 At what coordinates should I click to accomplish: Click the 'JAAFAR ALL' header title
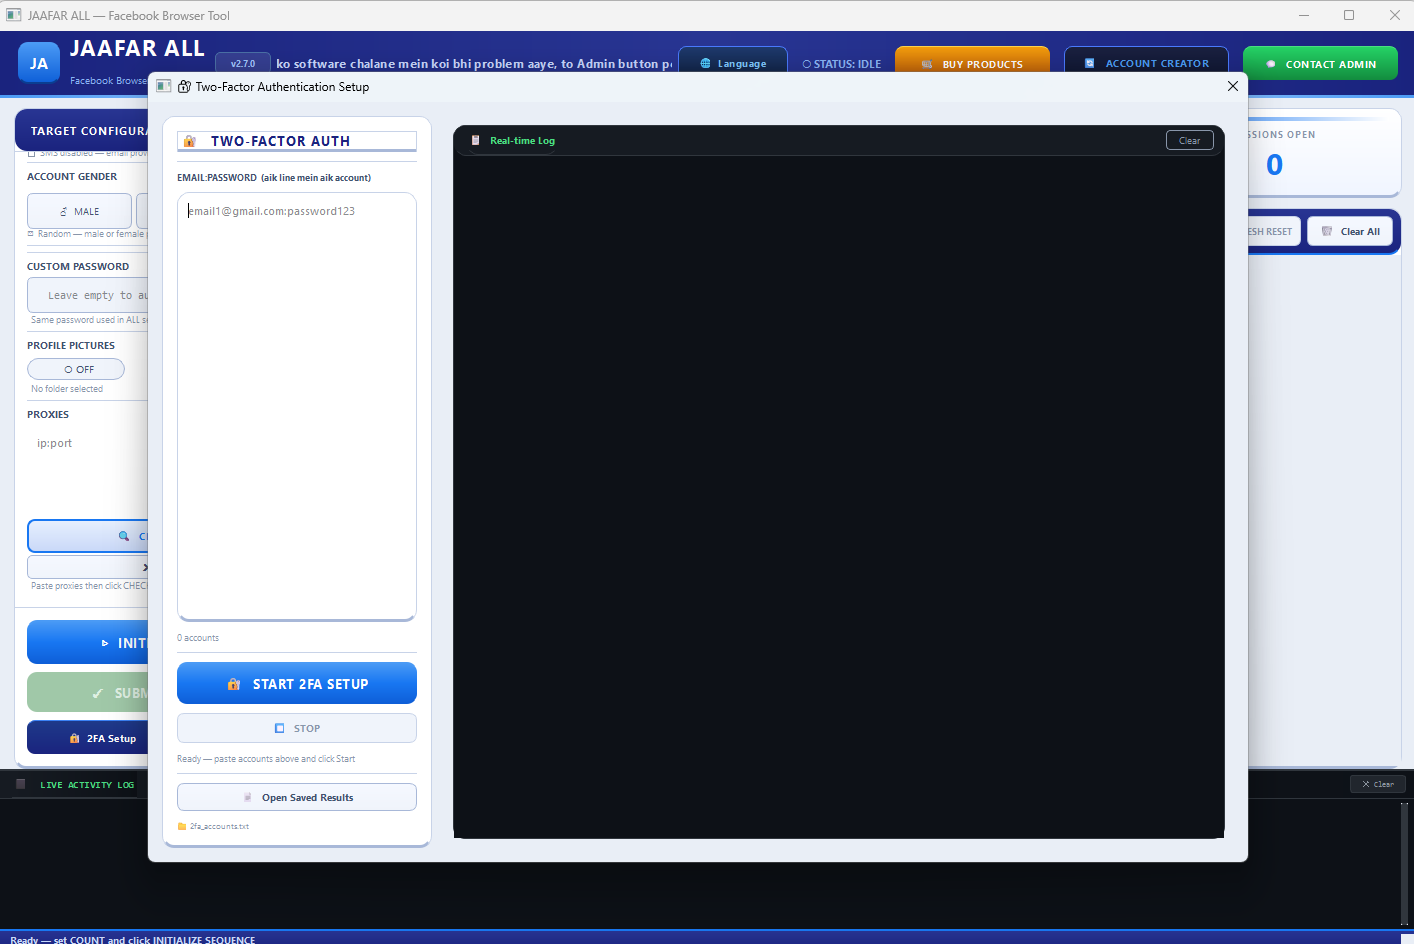click(x=137, y=49)
